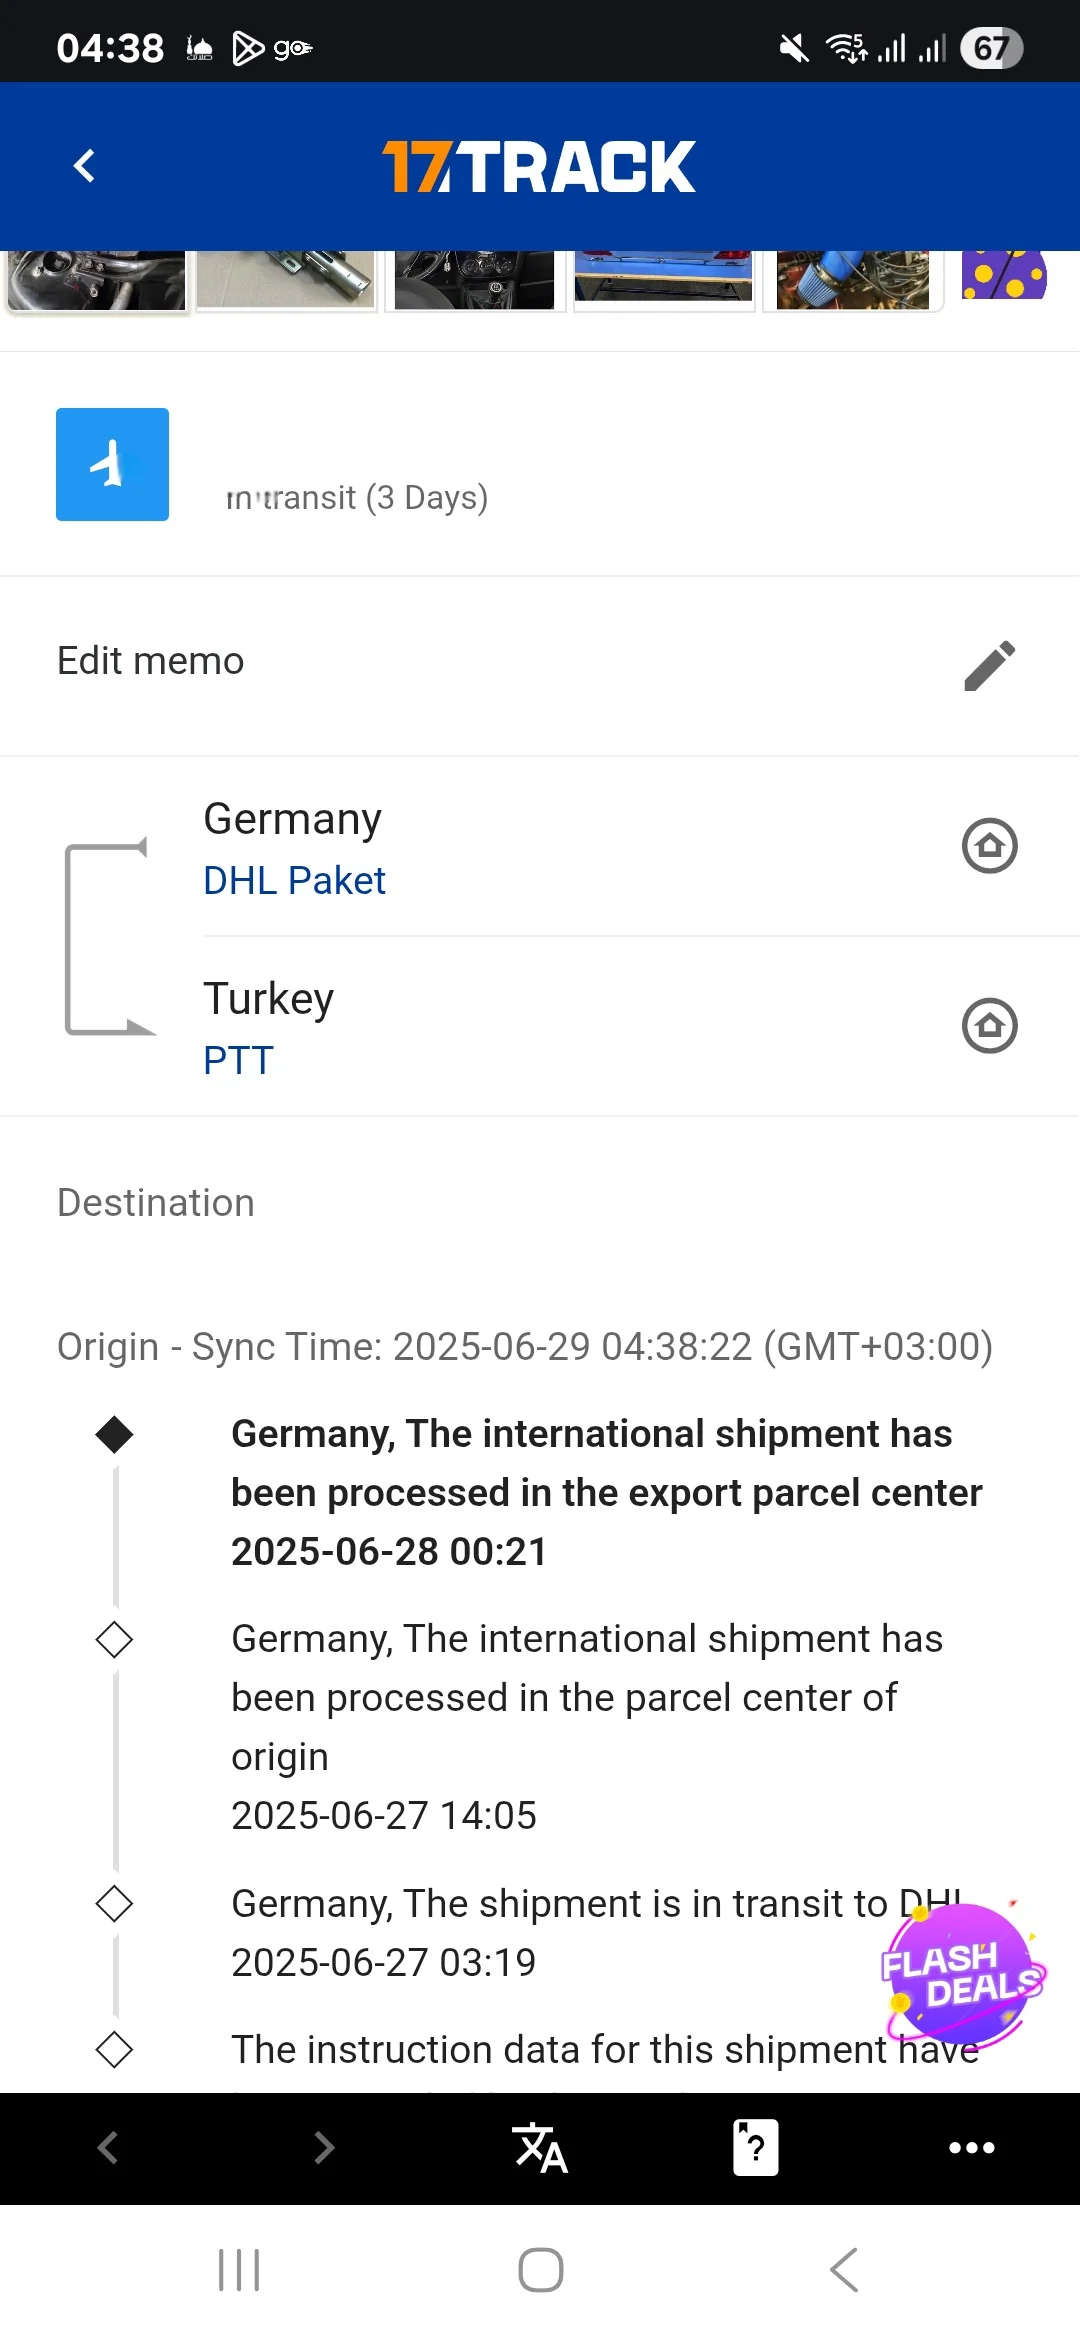This screenshot has height=2340, width=1080.
Task: Tap the Flash Deals floating badge
Action: [x=960, y=1972]
